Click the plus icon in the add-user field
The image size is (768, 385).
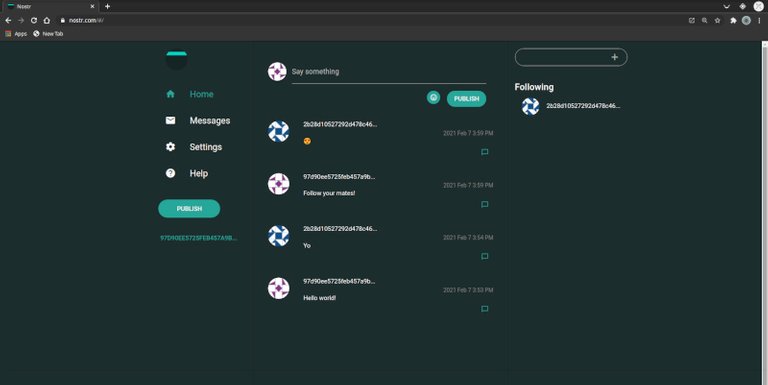tap(614, 57)
